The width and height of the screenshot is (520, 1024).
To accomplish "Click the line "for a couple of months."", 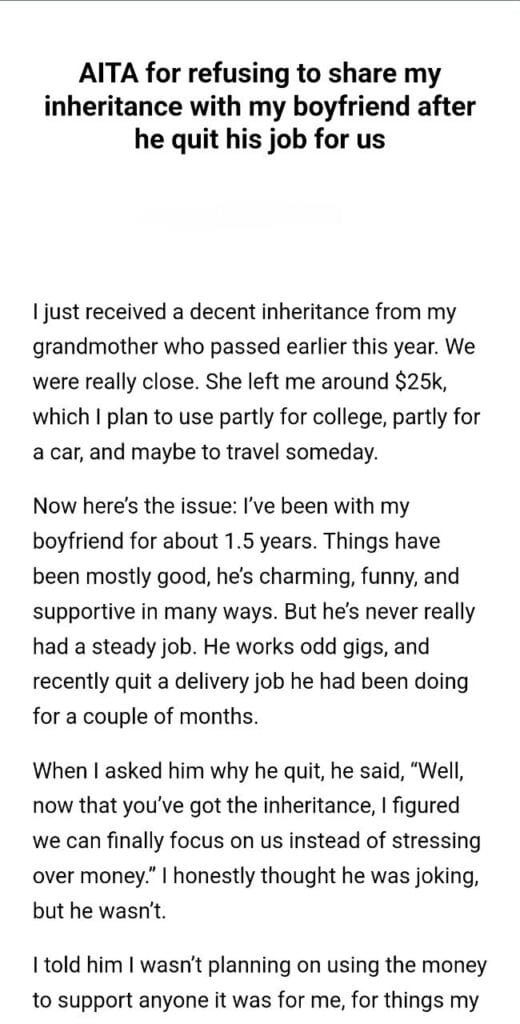I will click(x=145, y=717).
